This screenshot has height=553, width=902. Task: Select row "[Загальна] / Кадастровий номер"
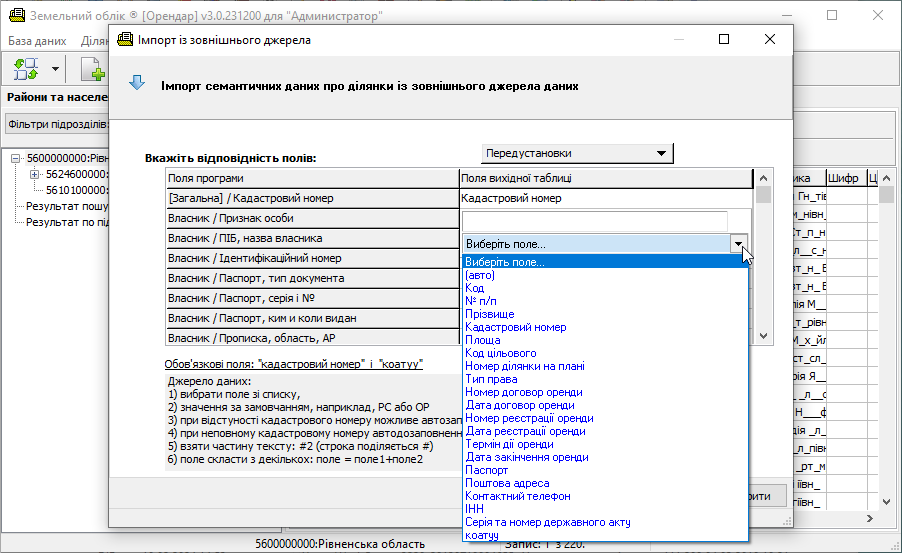[312, 199]
